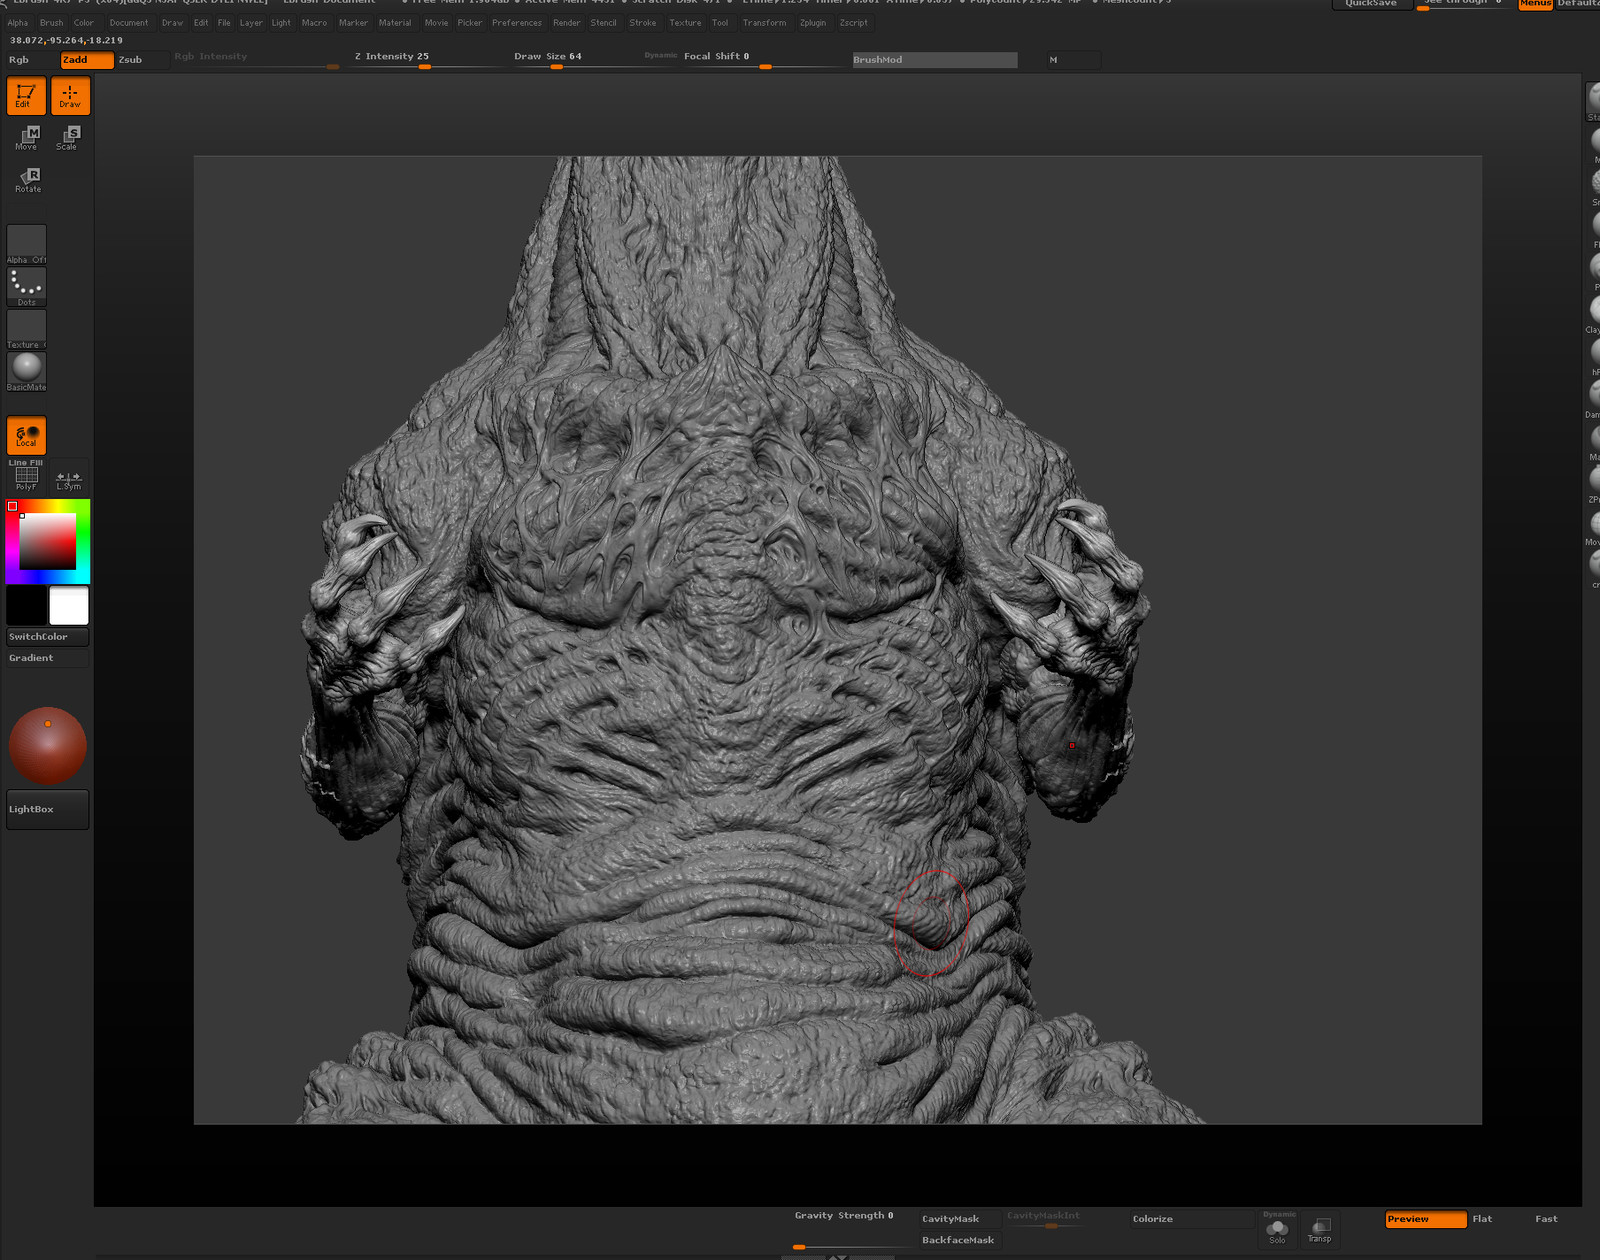
Task: Toggle Local transformations button
Action: coord(26,435)
